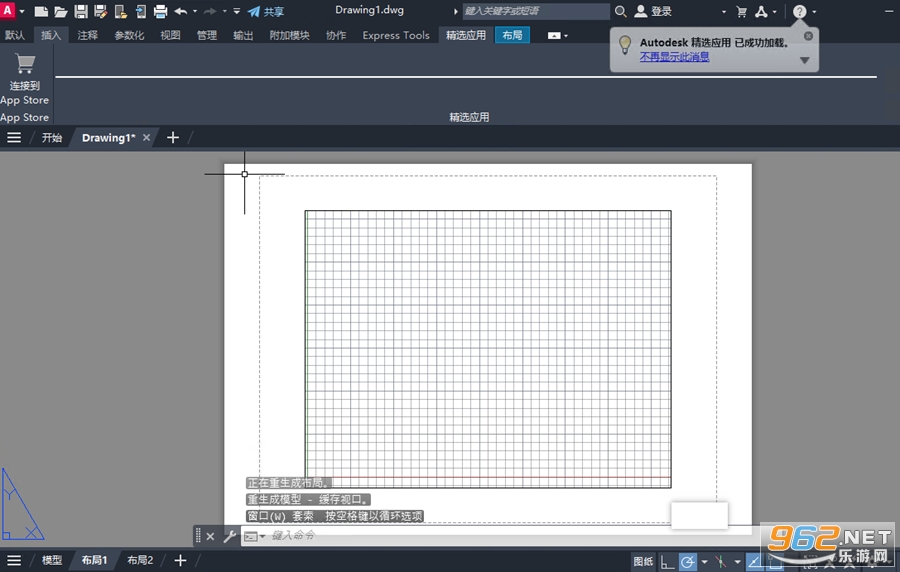Select the 精选应用 ribbon tab
This screenshot has width=900, height=572.
[466, 35]
